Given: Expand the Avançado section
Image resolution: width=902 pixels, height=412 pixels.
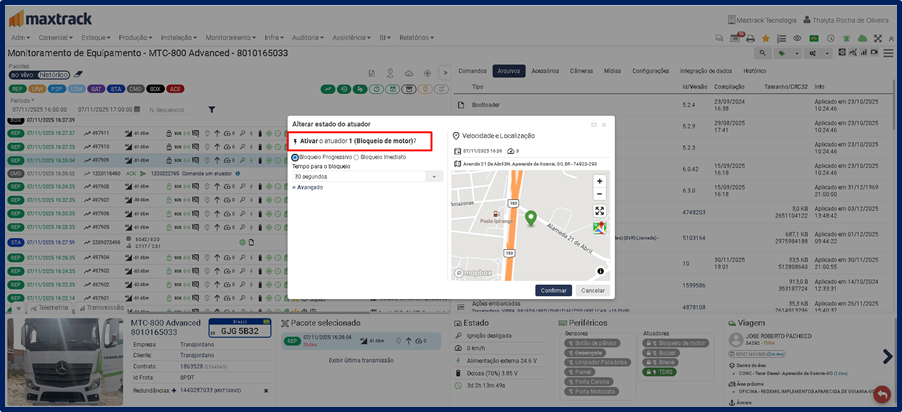Looking at the screenshot, I should click(x=309, y=187).
